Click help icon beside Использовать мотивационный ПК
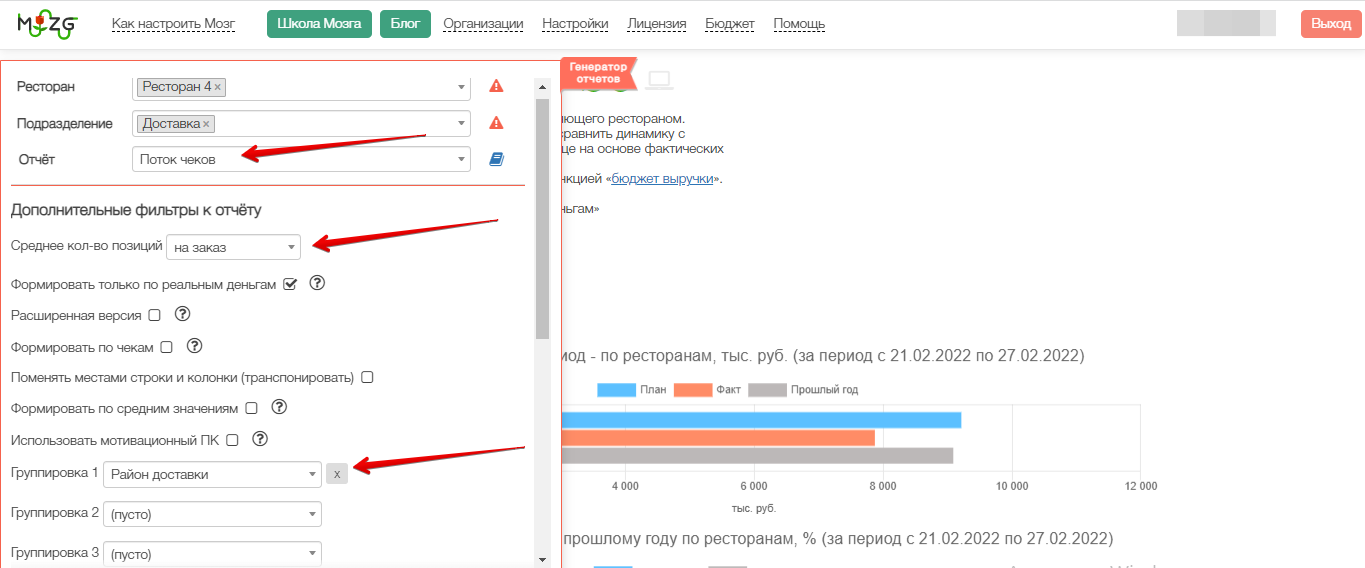1365x568 pixels. [260, 438]
